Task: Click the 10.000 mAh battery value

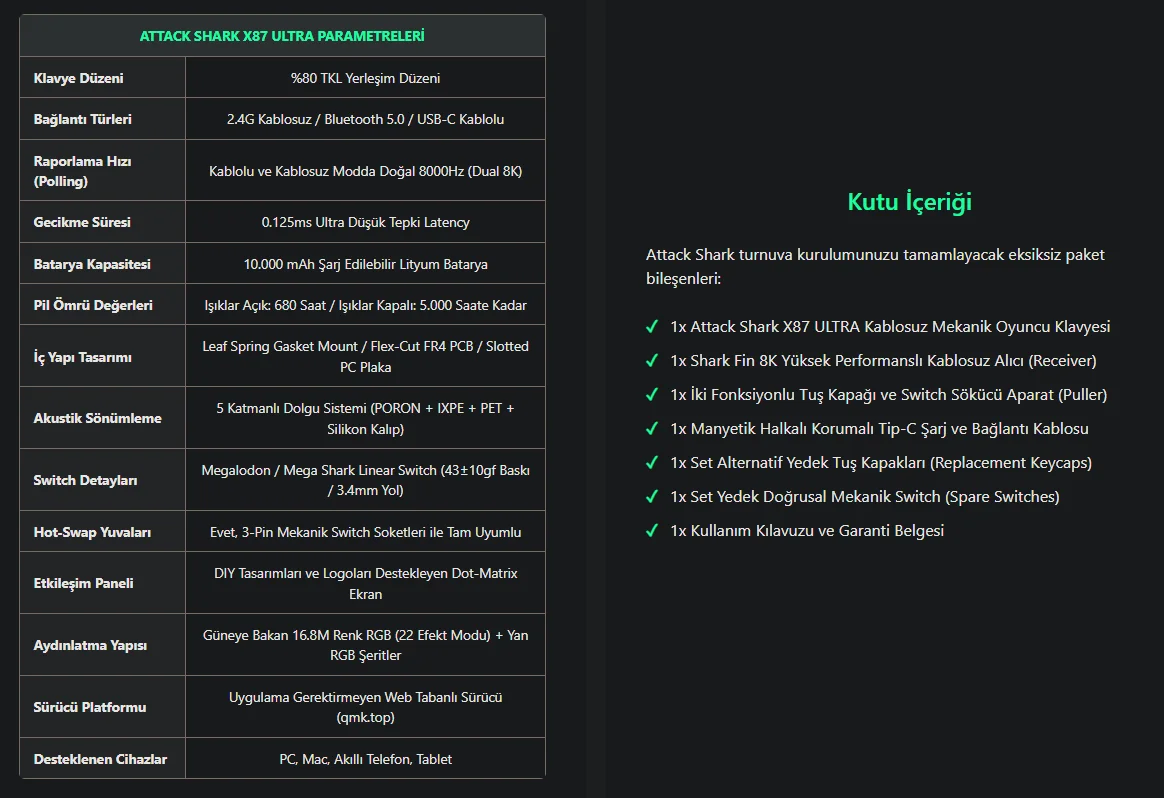Action: (365, 264)
